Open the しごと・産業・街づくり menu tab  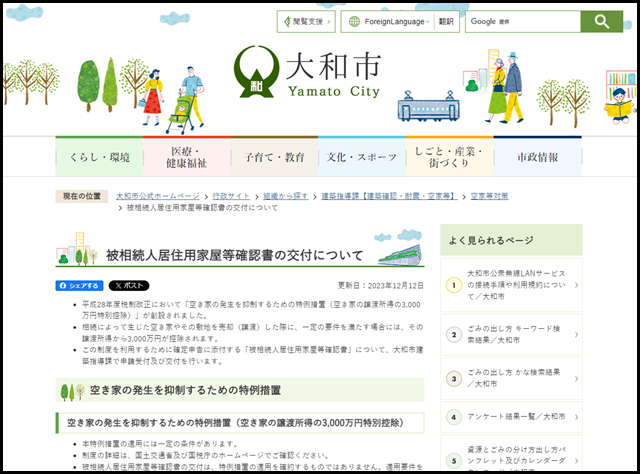pyautogui.click(x=449, y=157)
